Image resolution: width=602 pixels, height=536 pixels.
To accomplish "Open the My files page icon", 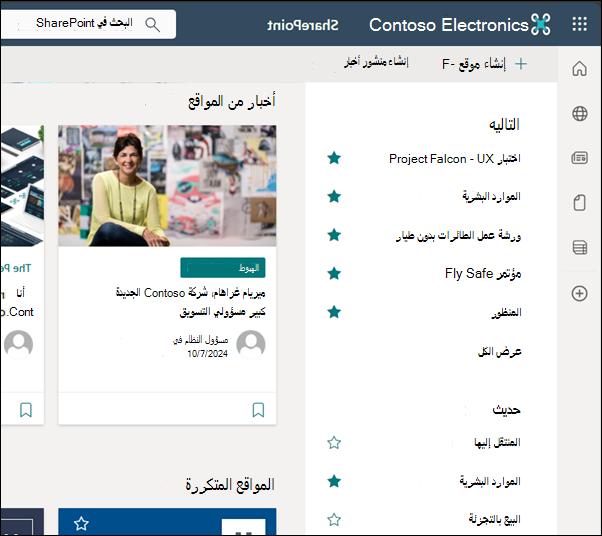I will (x=579, y=202).
